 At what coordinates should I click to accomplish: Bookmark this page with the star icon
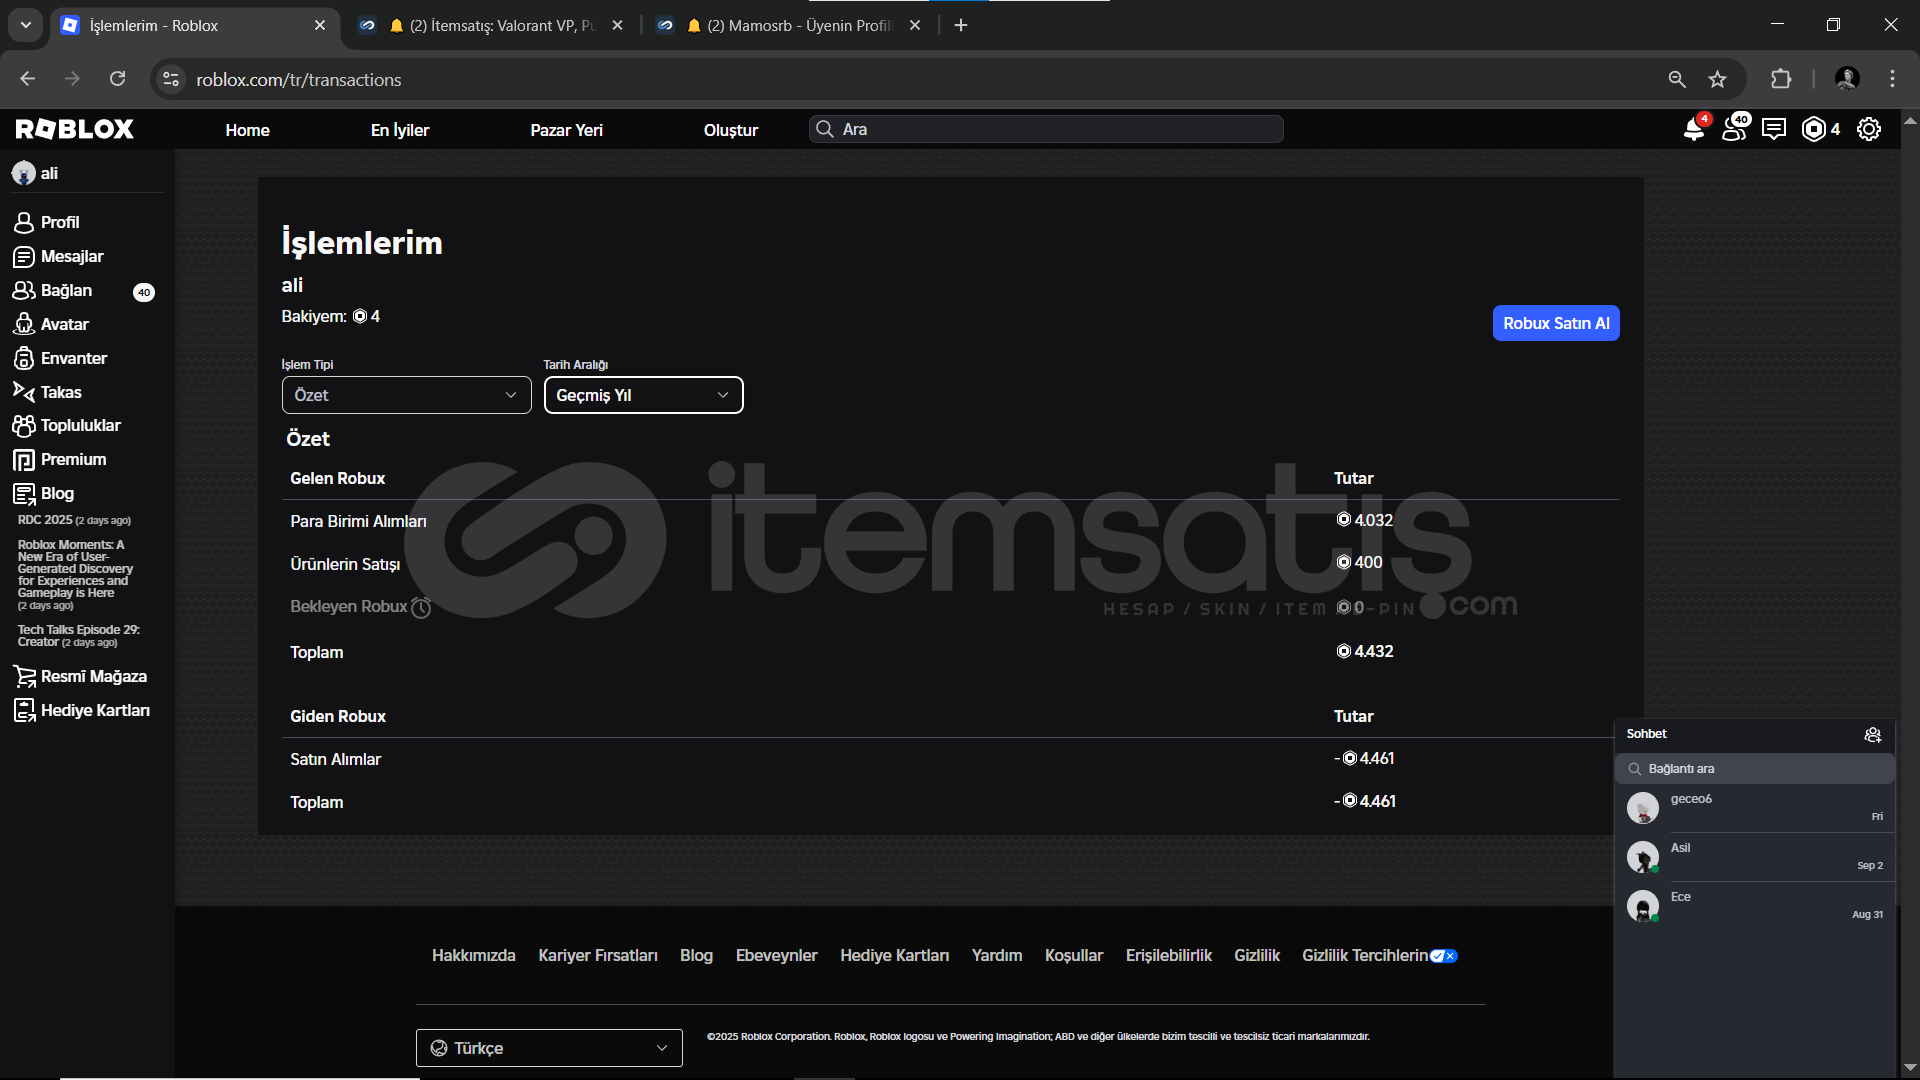pos(1718,79)
